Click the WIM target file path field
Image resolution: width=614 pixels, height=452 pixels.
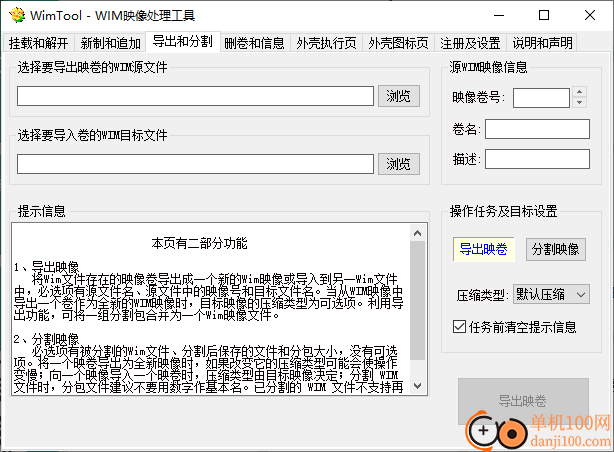click(x=195, y=164)
